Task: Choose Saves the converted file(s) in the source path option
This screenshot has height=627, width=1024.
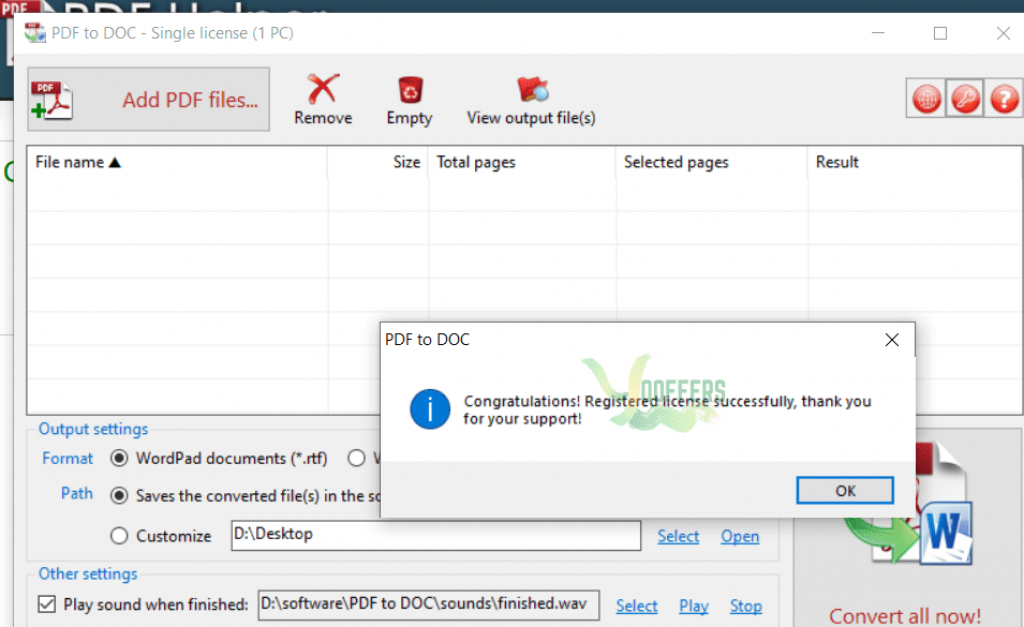Action: coord(119,496)
